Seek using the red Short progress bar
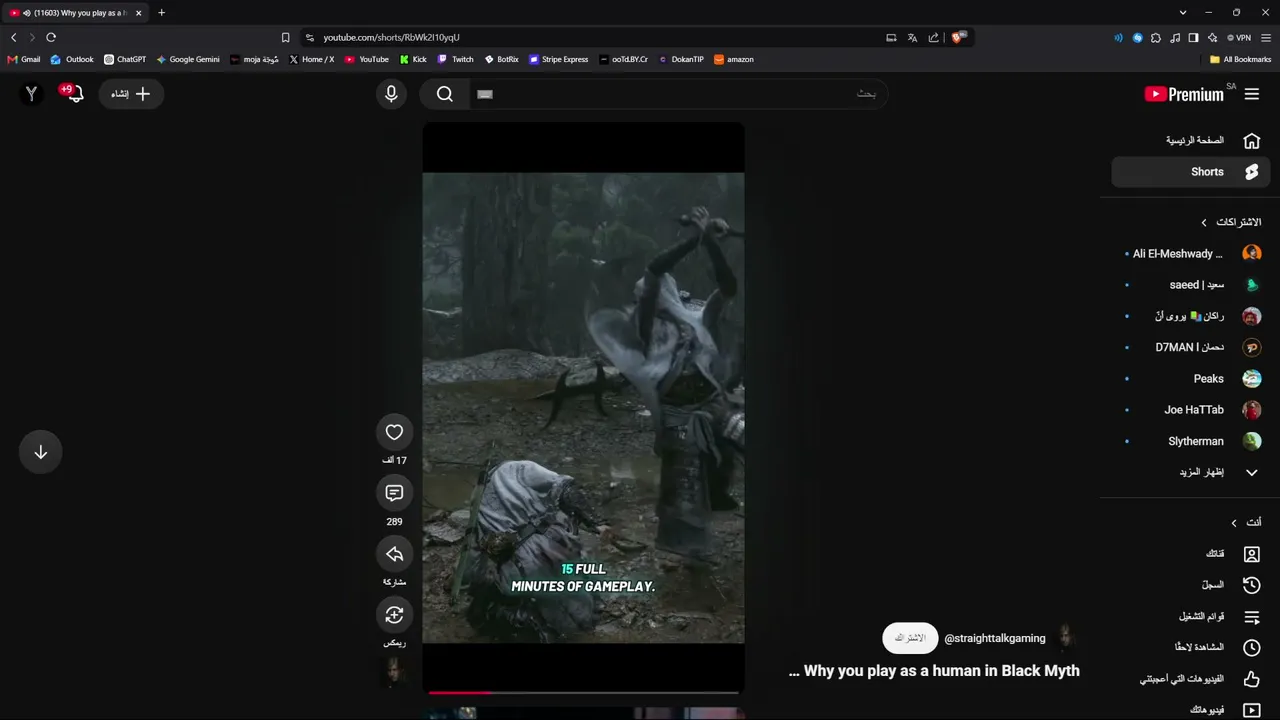 click(583, 692)
